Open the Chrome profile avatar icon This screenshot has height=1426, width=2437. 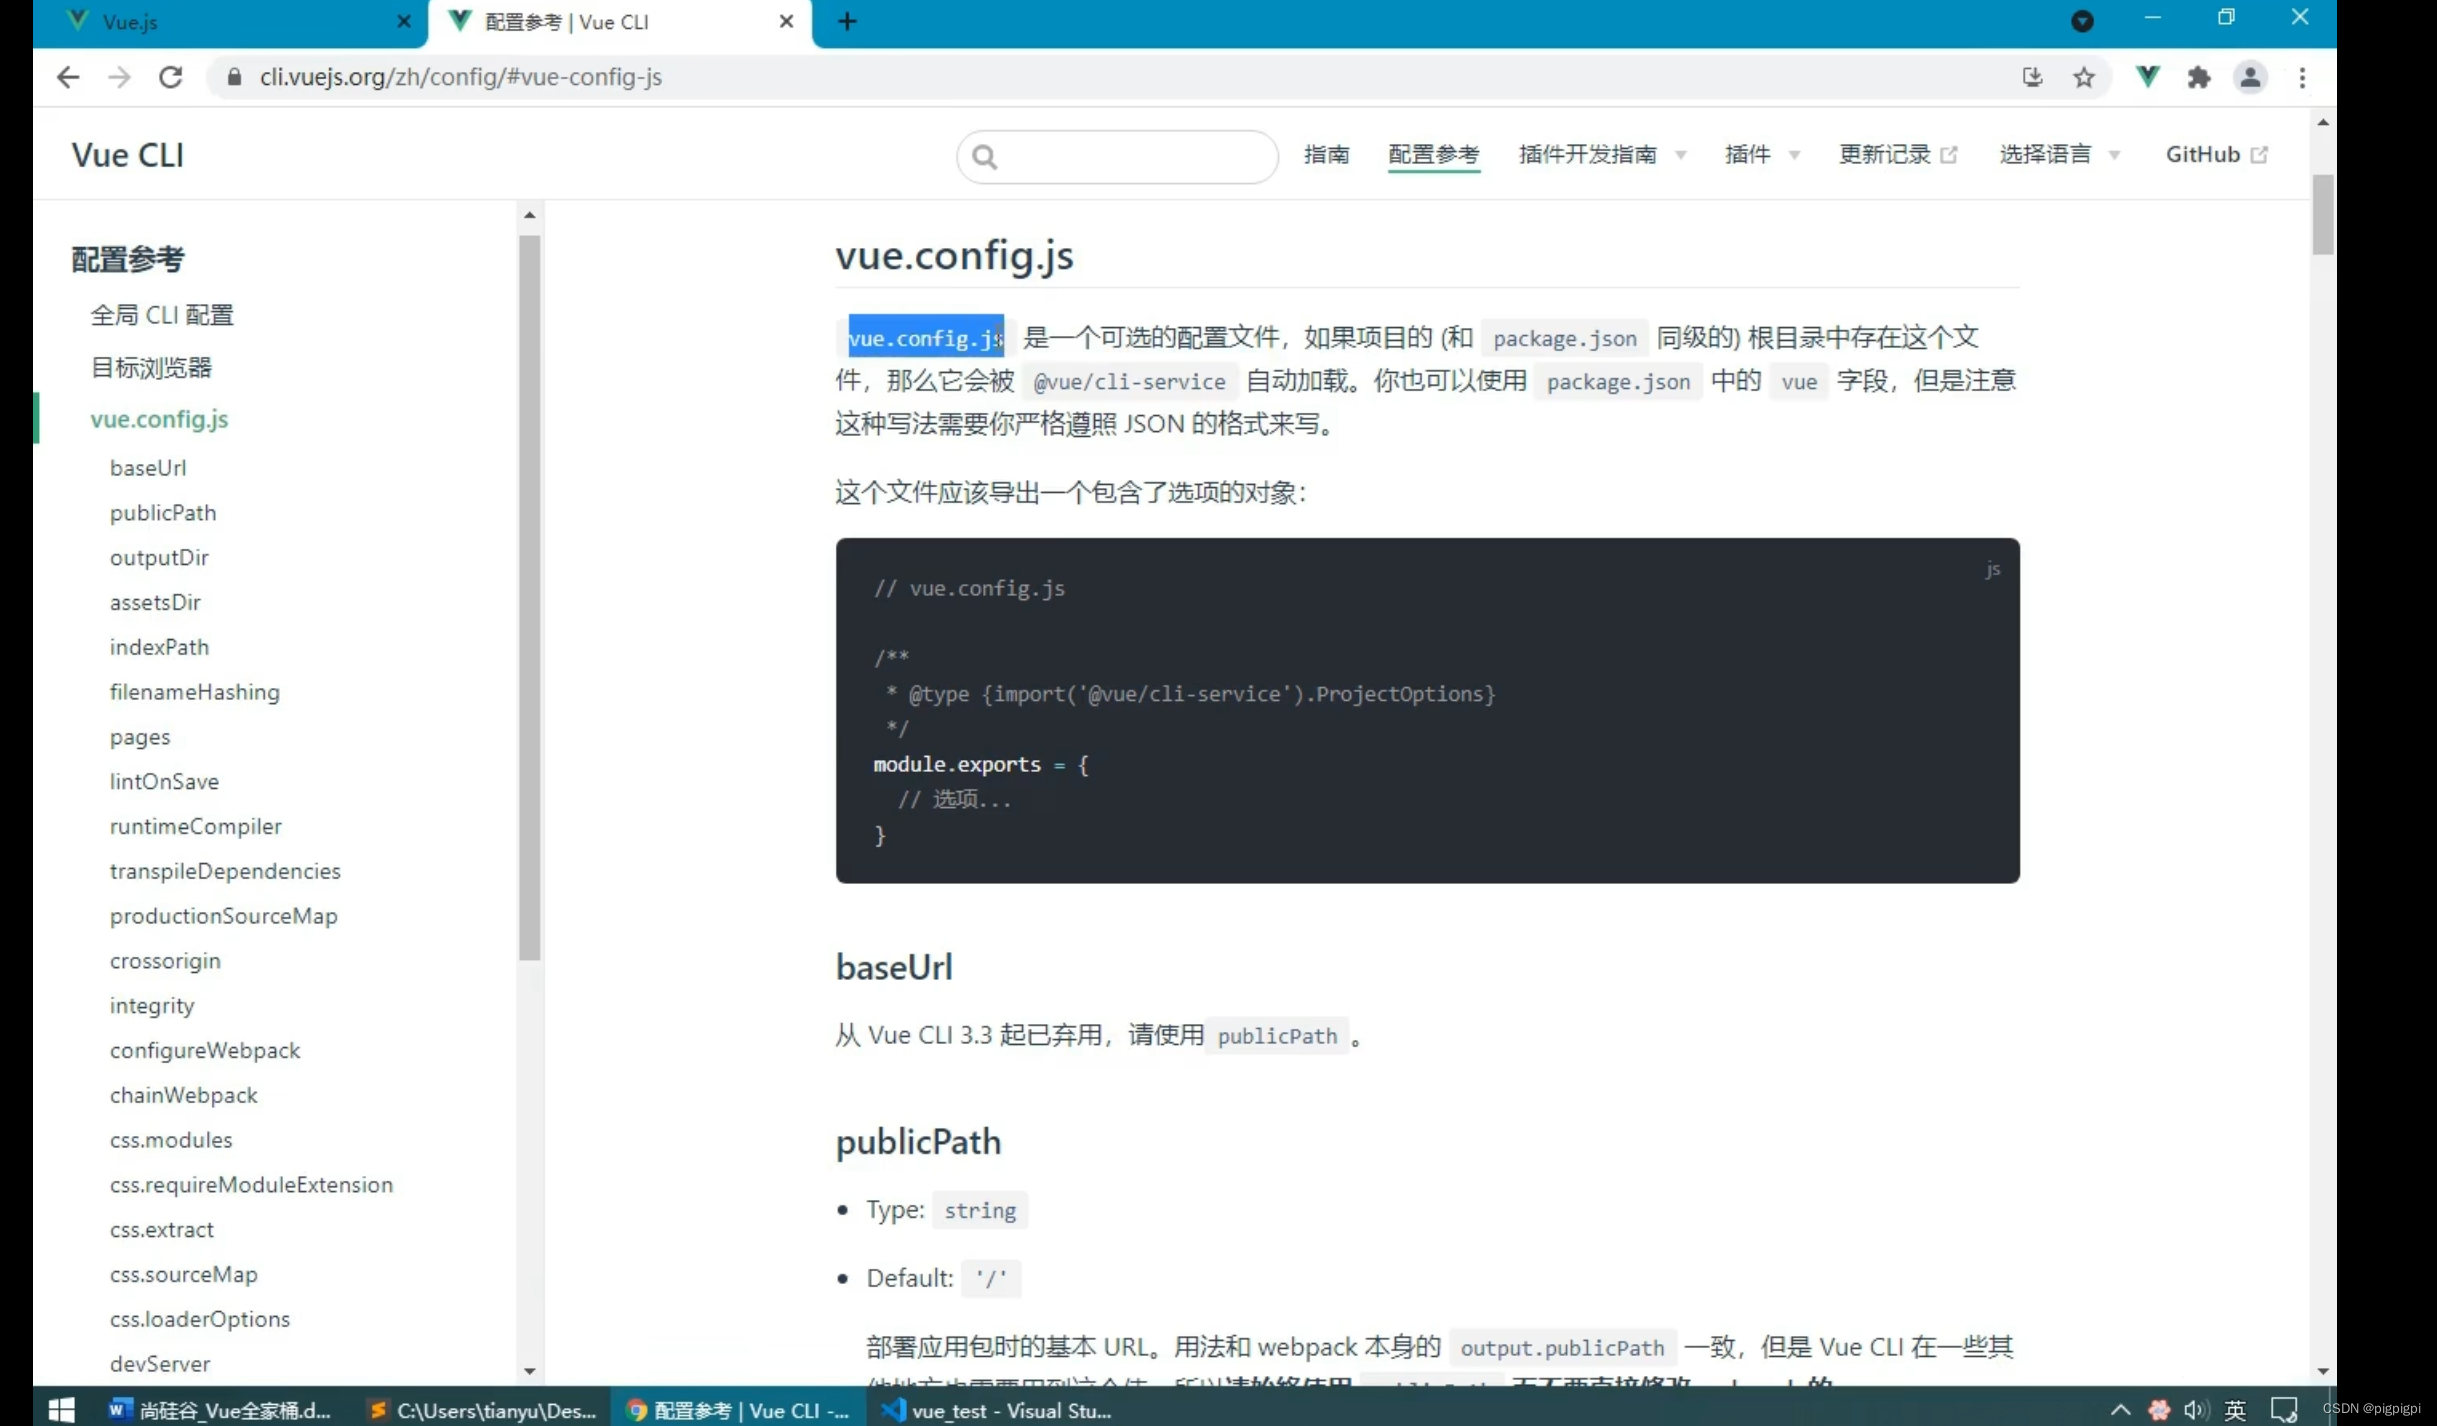click(x=2250, y=77)
